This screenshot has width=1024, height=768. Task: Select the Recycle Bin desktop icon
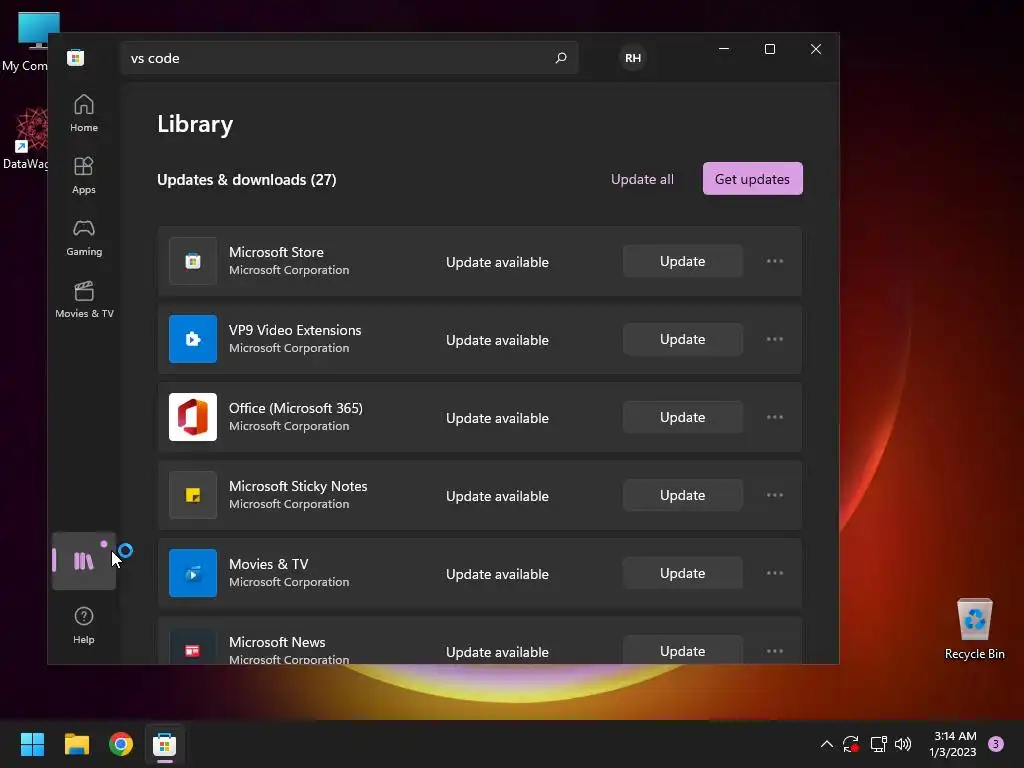click(x=974, y=629)
